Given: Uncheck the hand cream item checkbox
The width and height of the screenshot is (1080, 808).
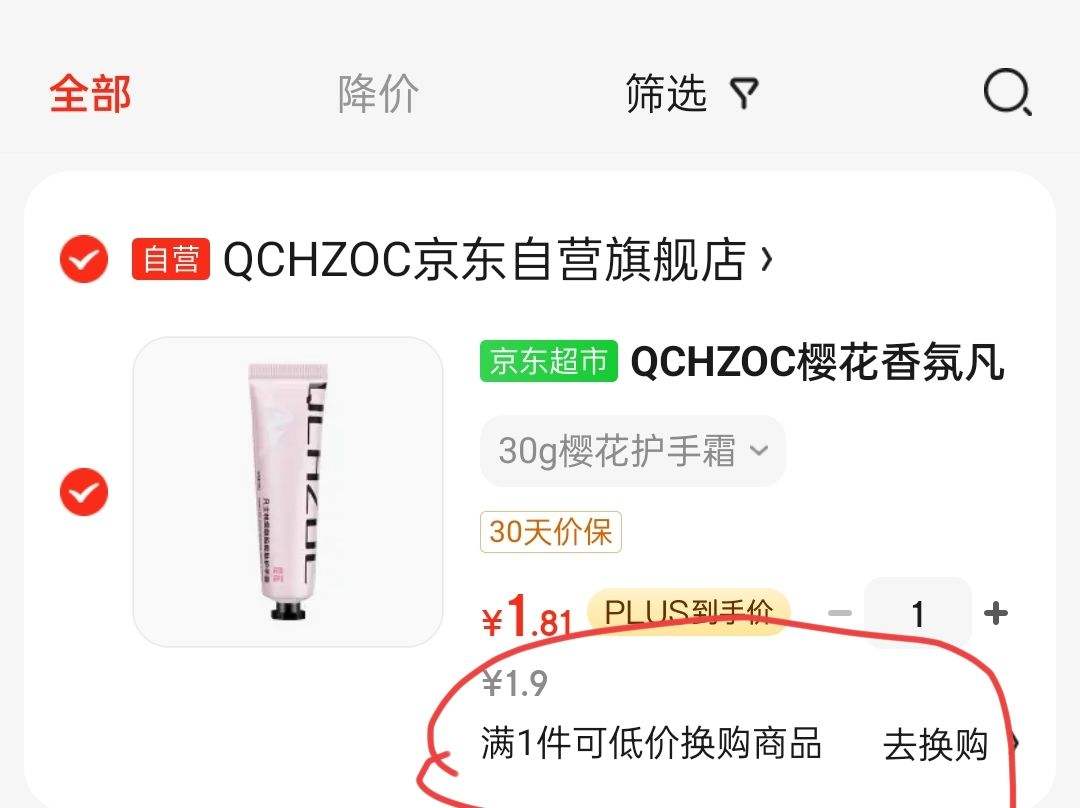Looking at the screenshot, I should (x=84, y=492).
